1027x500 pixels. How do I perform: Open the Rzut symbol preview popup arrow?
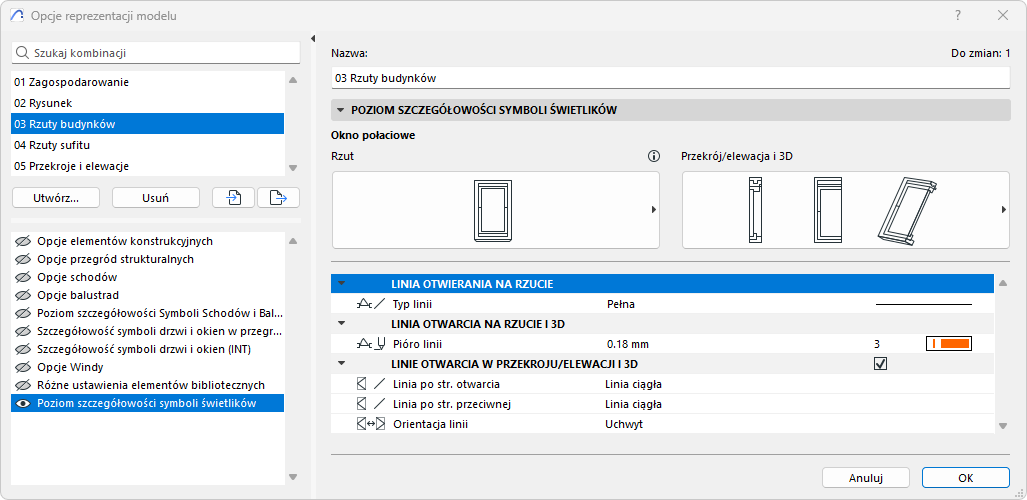(653, 210)
